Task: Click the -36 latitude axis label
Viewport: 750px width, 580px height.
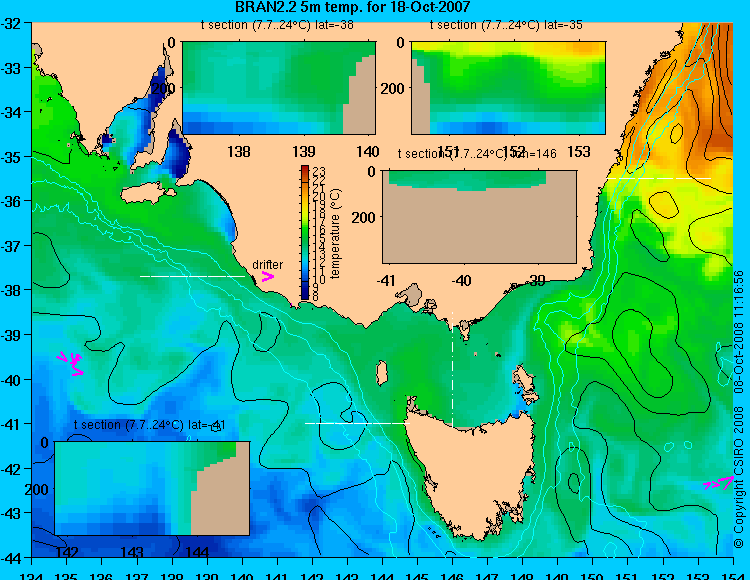Action: click(x=11, y=202)
